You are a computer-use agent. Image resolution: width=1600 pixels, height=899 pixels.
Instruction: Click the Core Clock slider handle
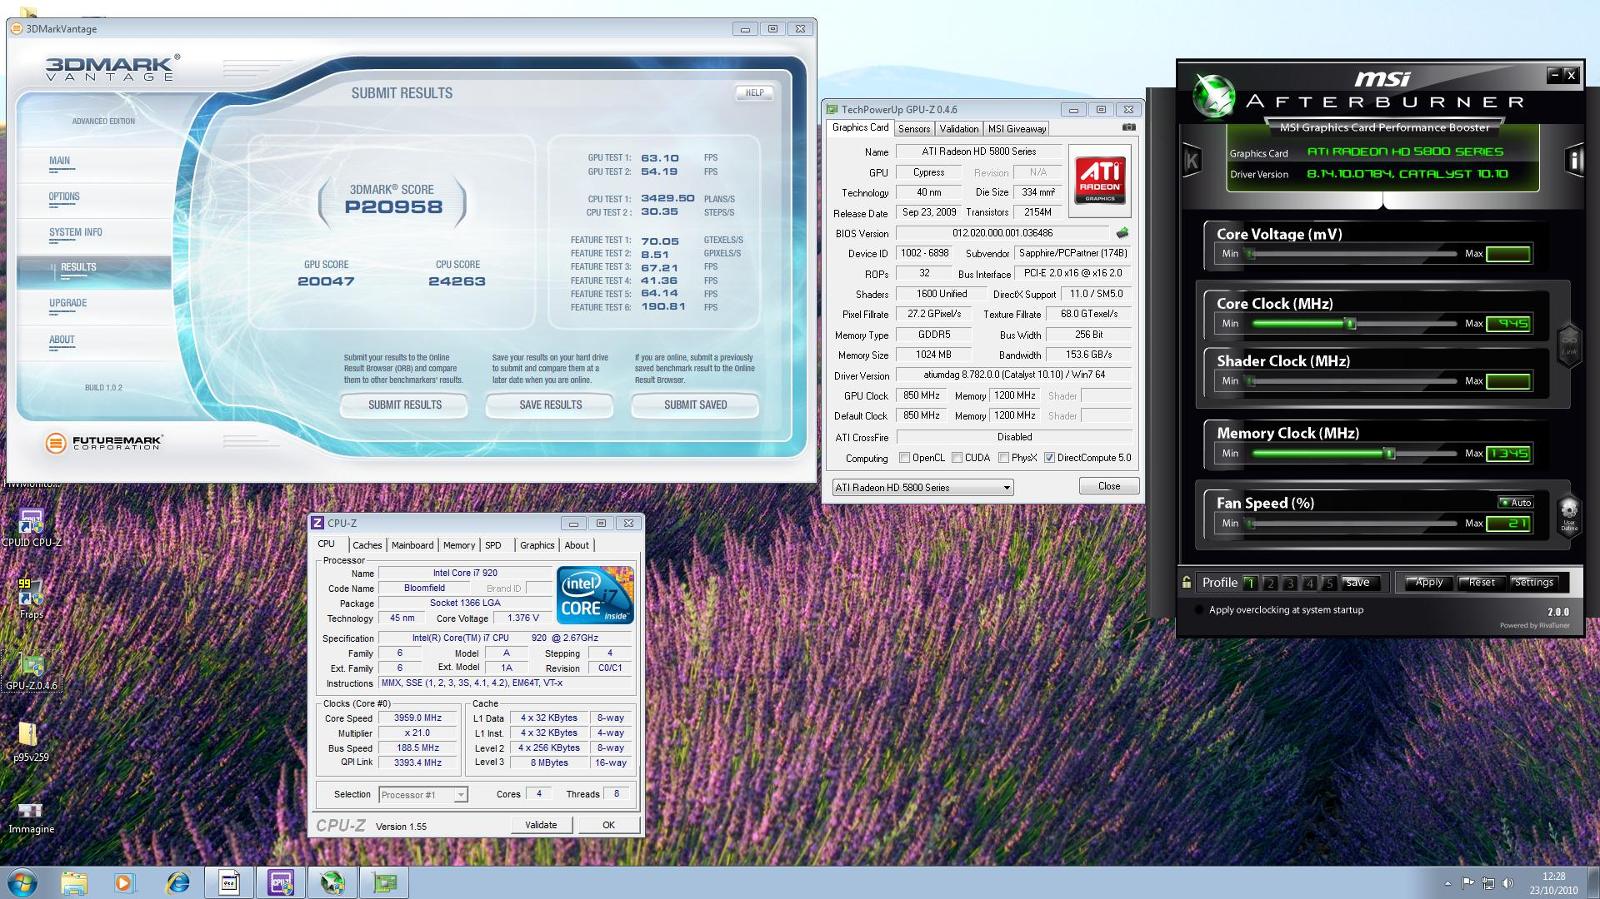pyautogui.click(x=1350, y=323)
